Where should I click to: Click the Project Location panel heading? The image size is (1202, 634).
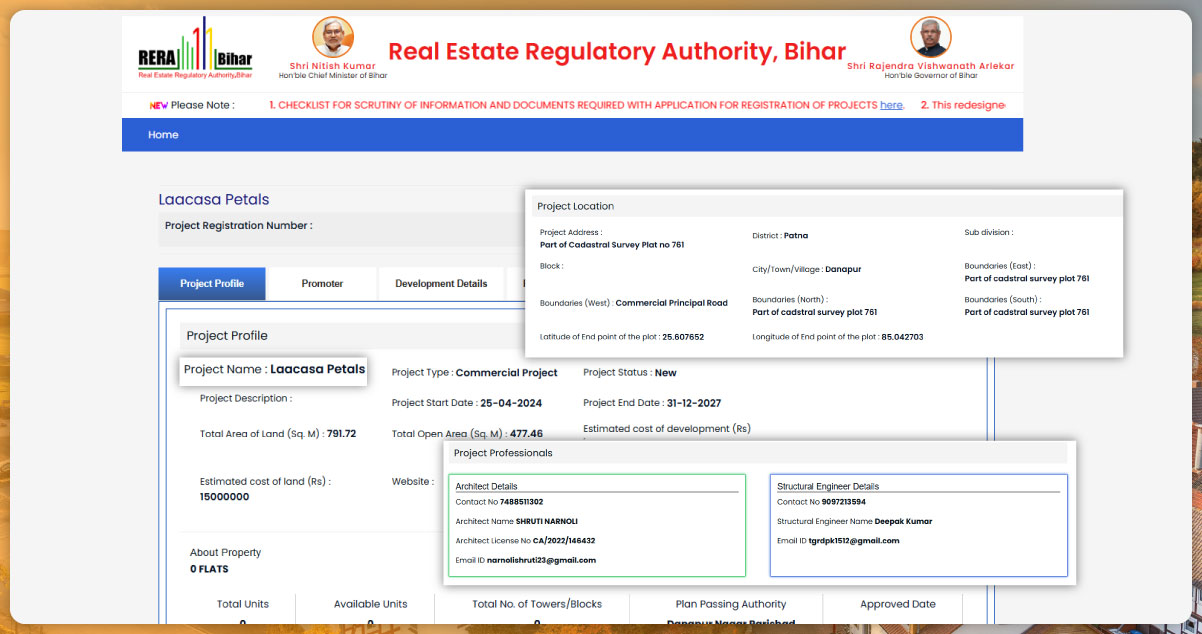[575, 206]
